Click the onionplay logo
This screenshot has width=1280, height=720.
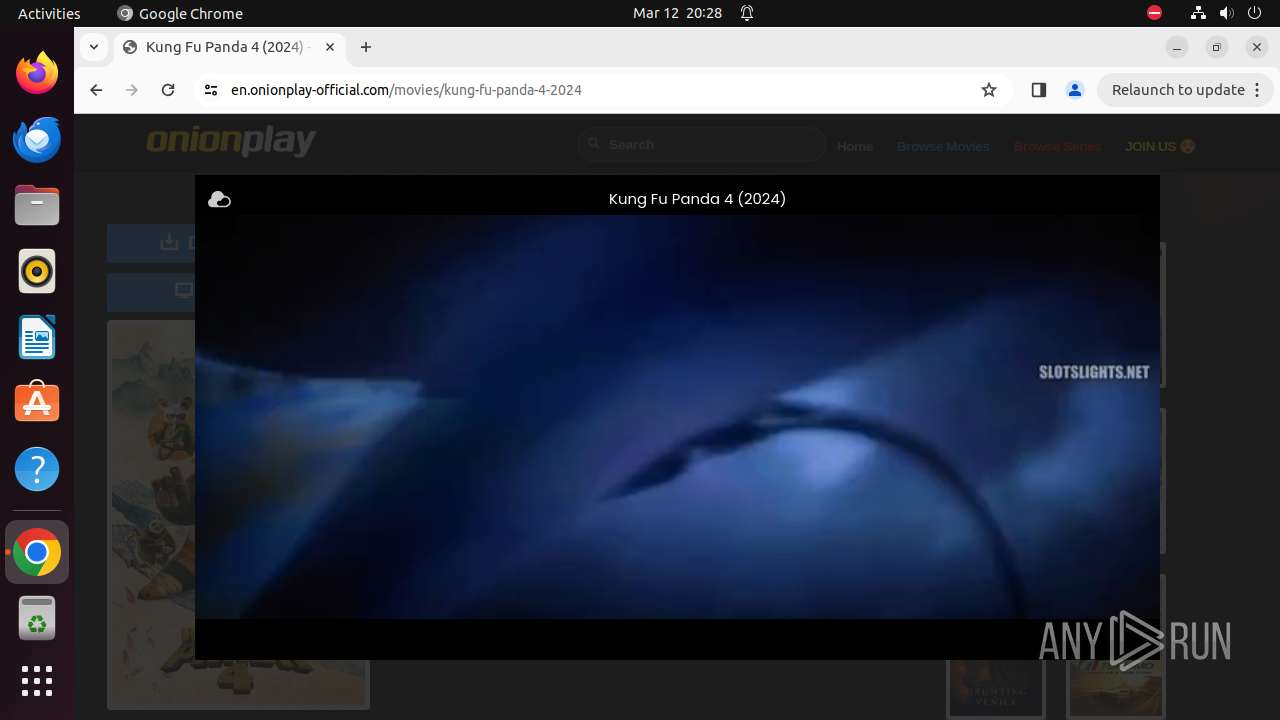[231, 142]
